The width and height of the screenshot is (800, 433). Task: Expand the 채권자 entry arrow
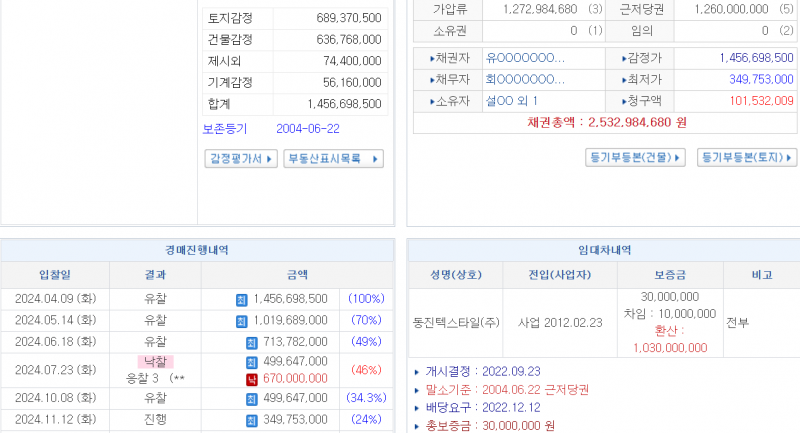433,57
